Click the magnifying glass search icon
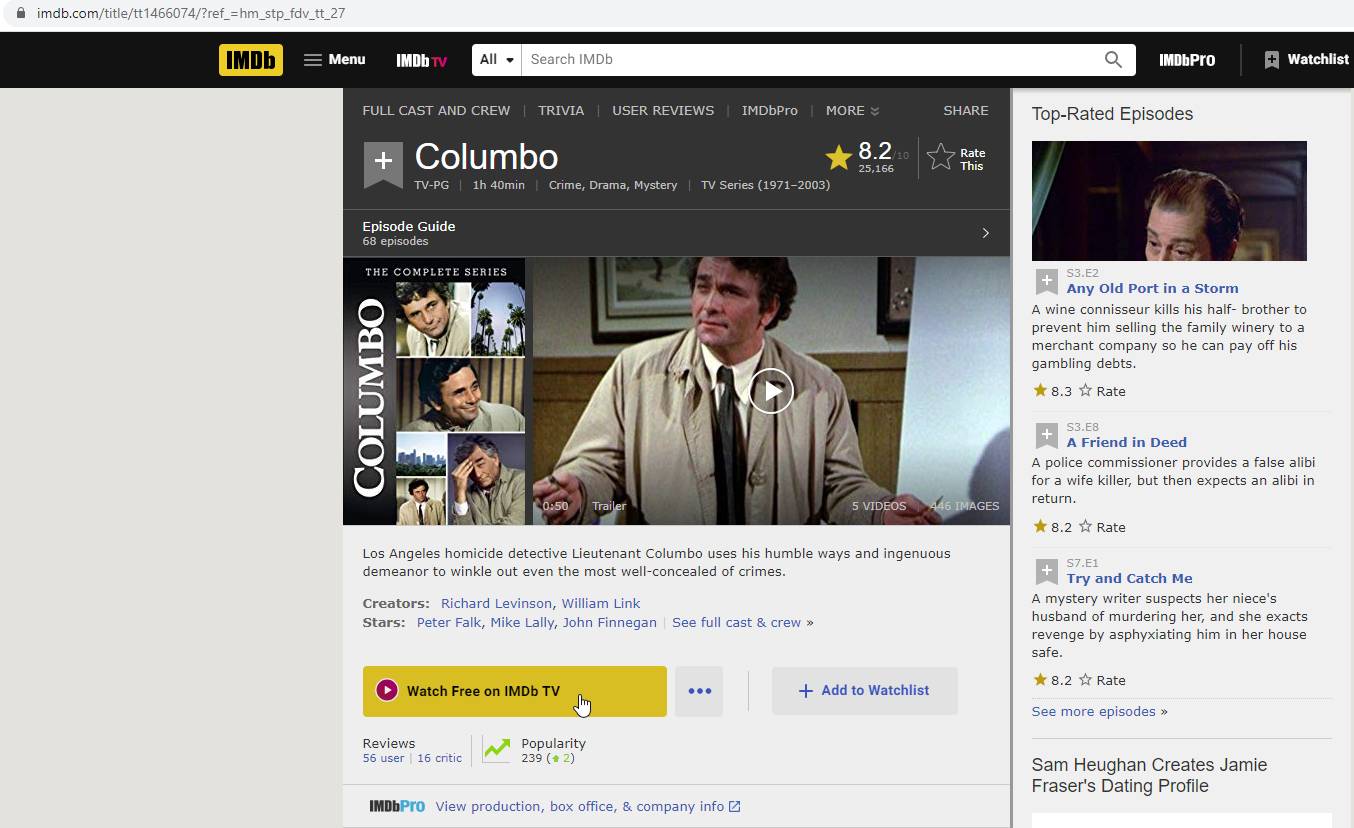The width and height of the screenshot is (1354, 828). coord(1113,60)
